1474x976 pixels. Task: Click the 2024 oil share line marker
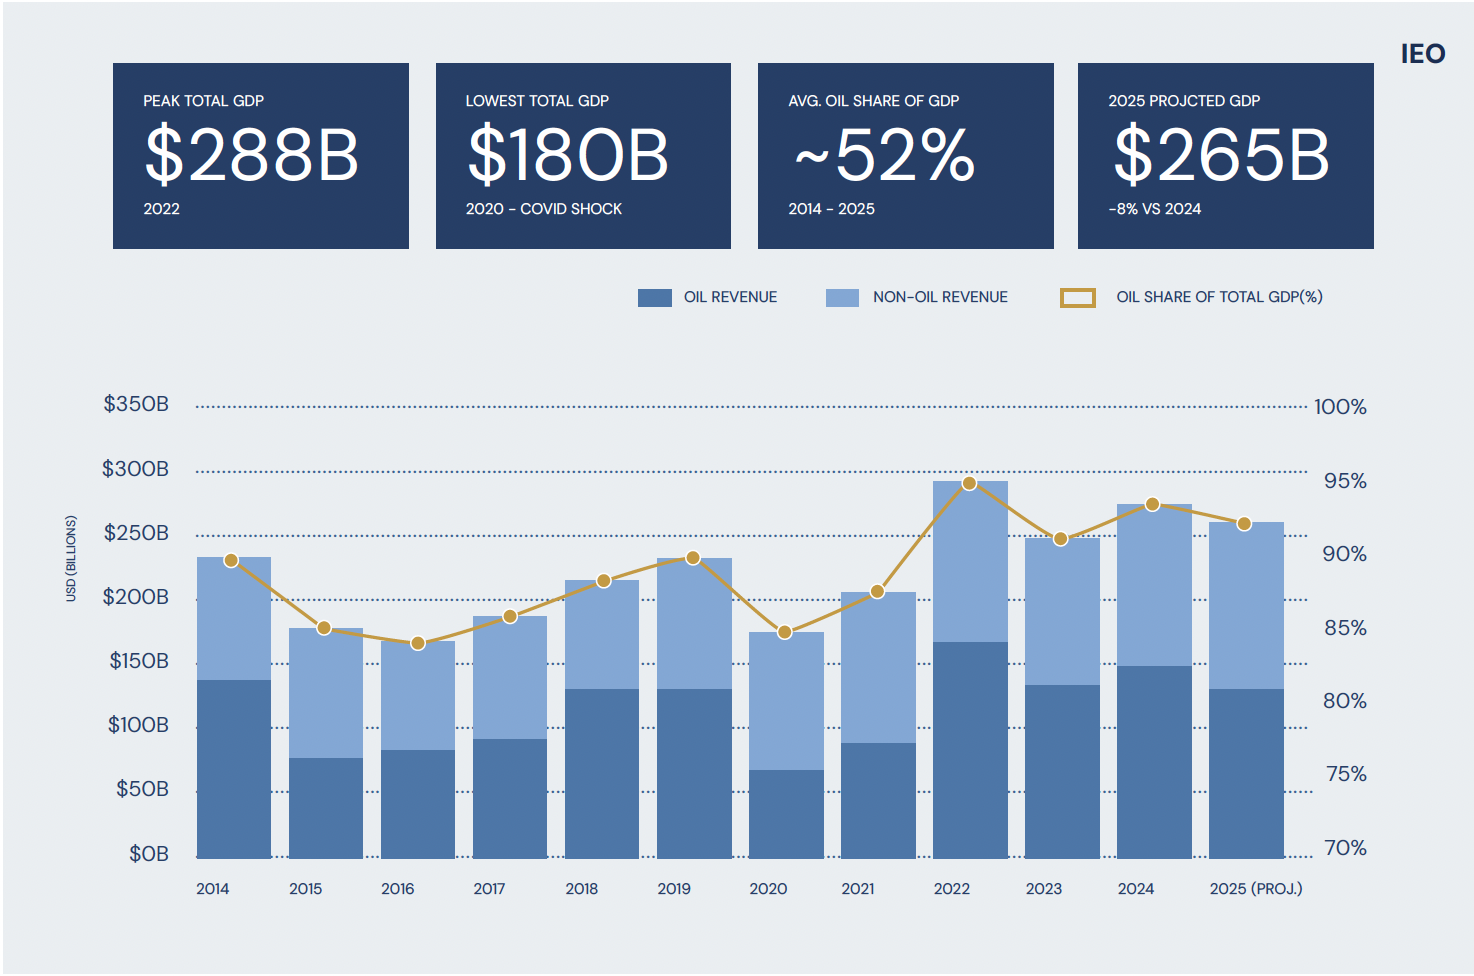[x=1152, y=504]
